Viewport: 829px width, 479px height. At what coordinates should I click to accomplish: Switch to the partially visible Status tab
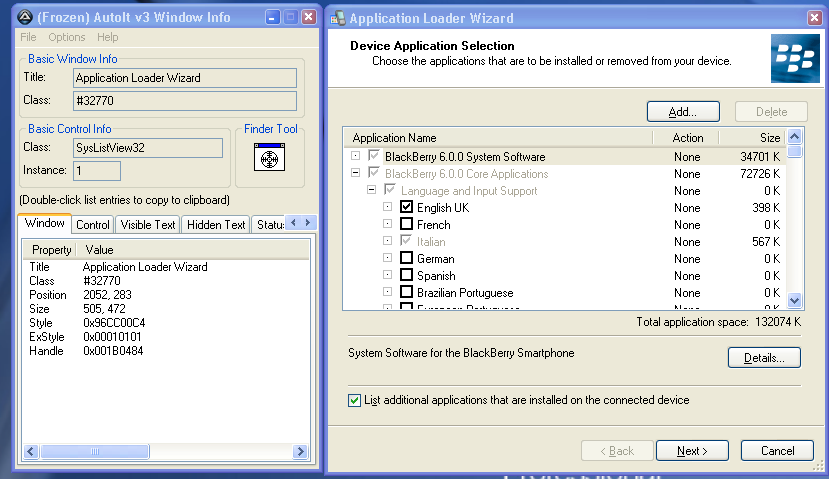coord(269,225)
